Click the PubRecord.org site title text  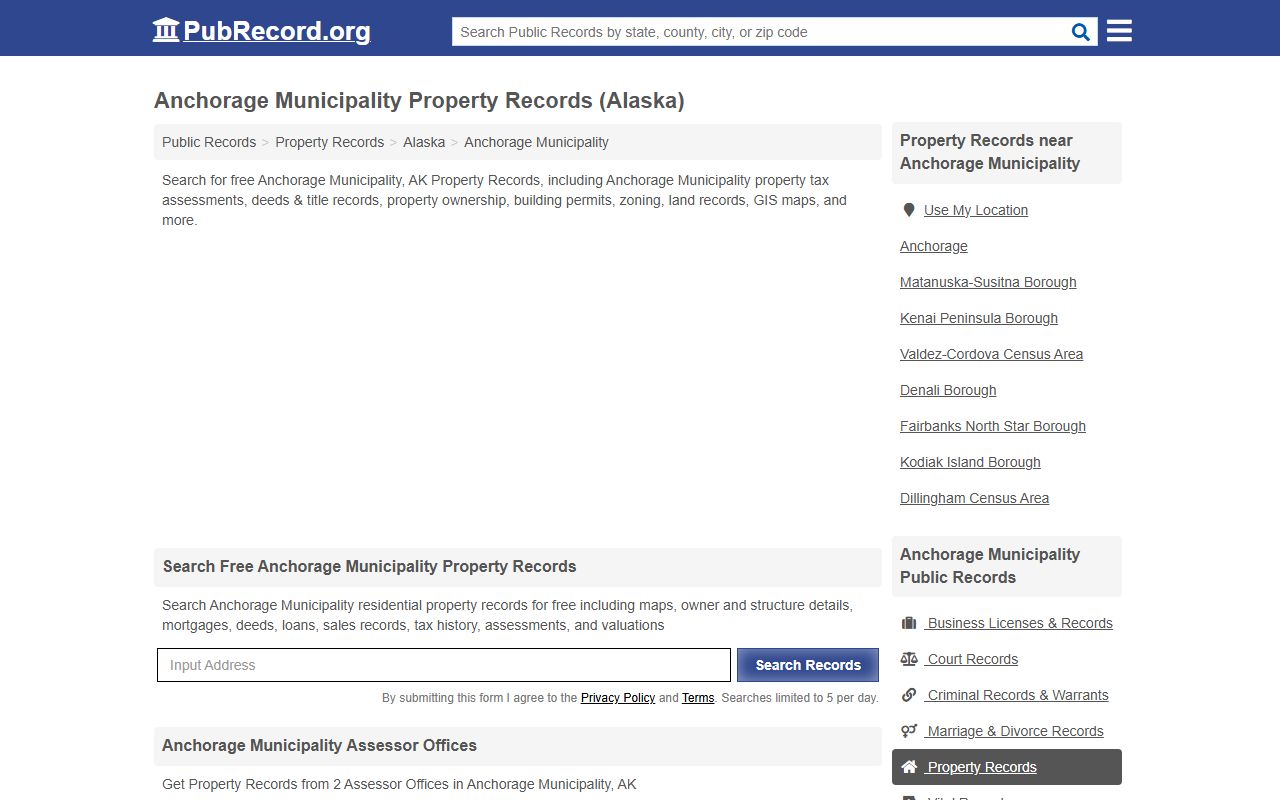(x=277, y=31)
